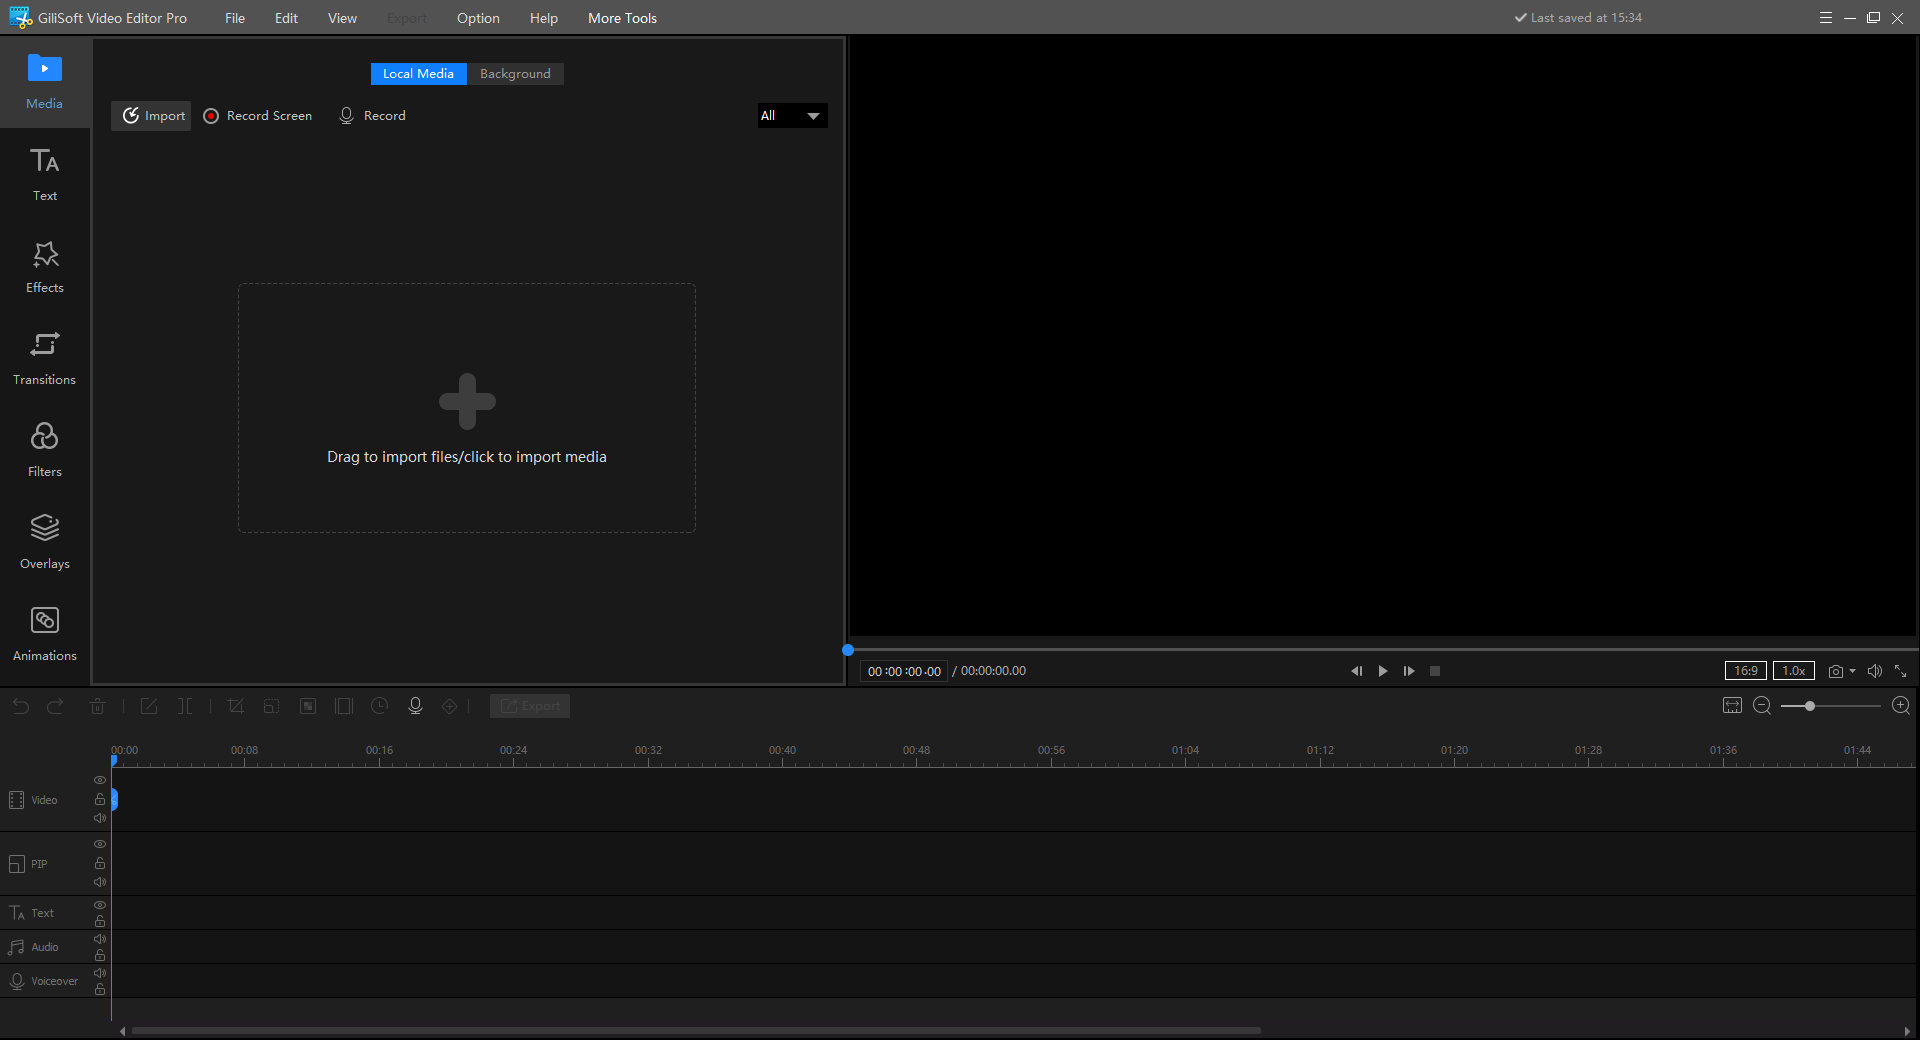
Task: Click the plus drop zone to import media
Action: pos(467,408)
